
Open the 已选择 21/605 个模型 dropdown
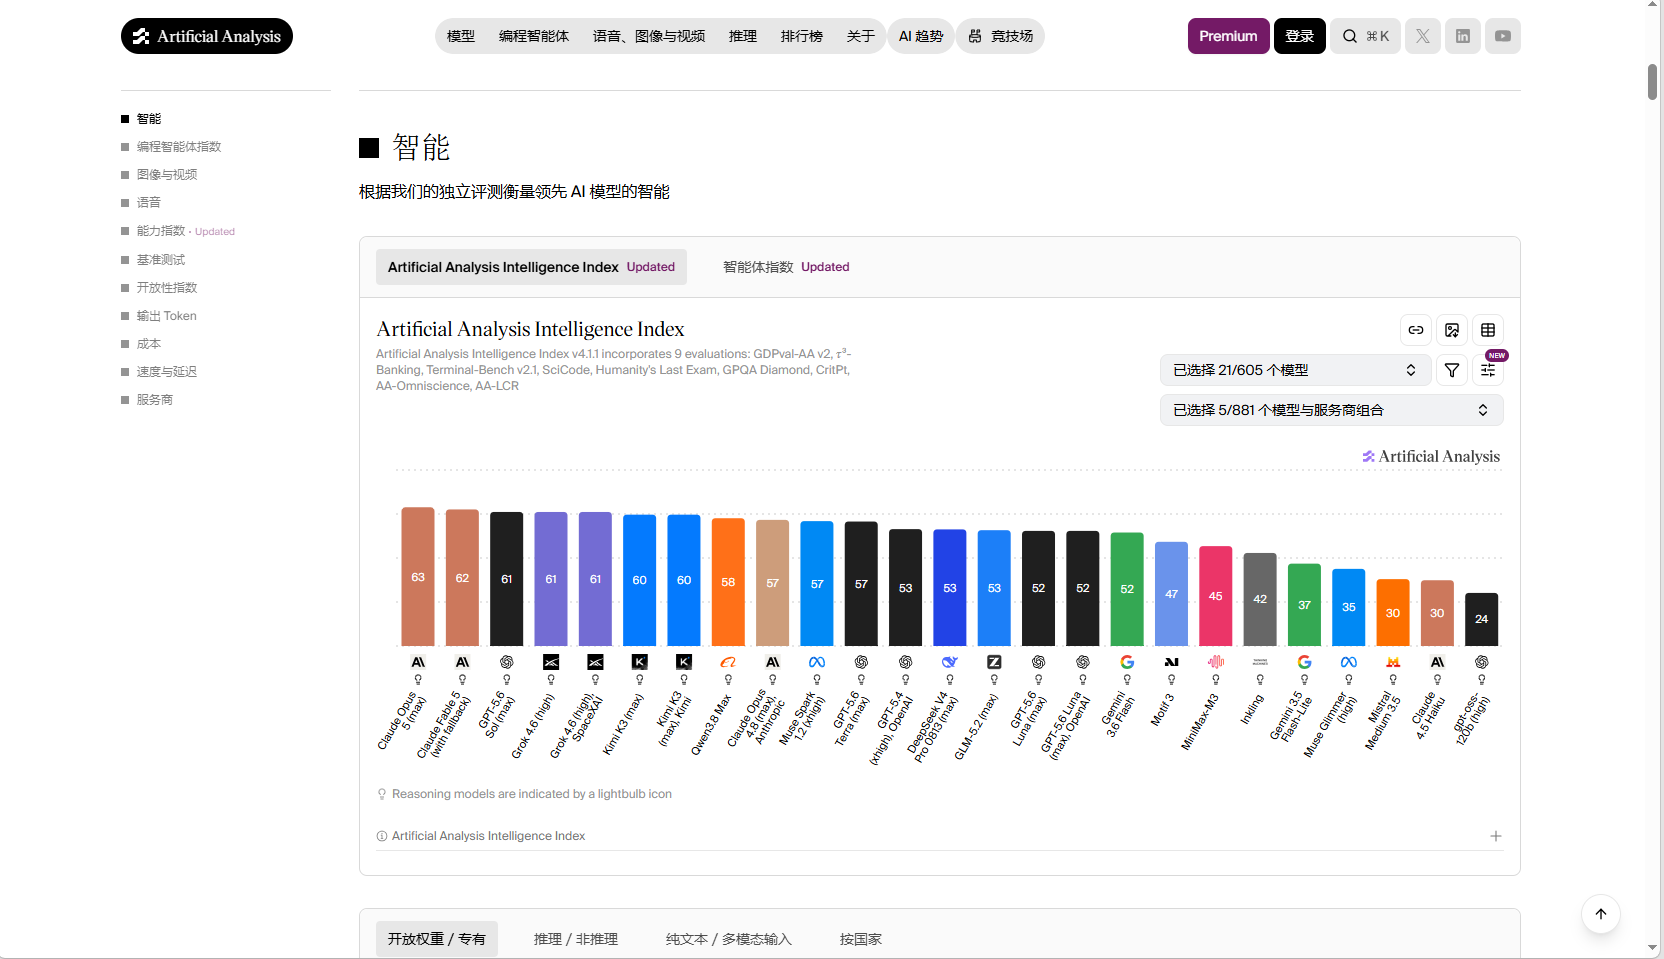tap(1296, 370)
